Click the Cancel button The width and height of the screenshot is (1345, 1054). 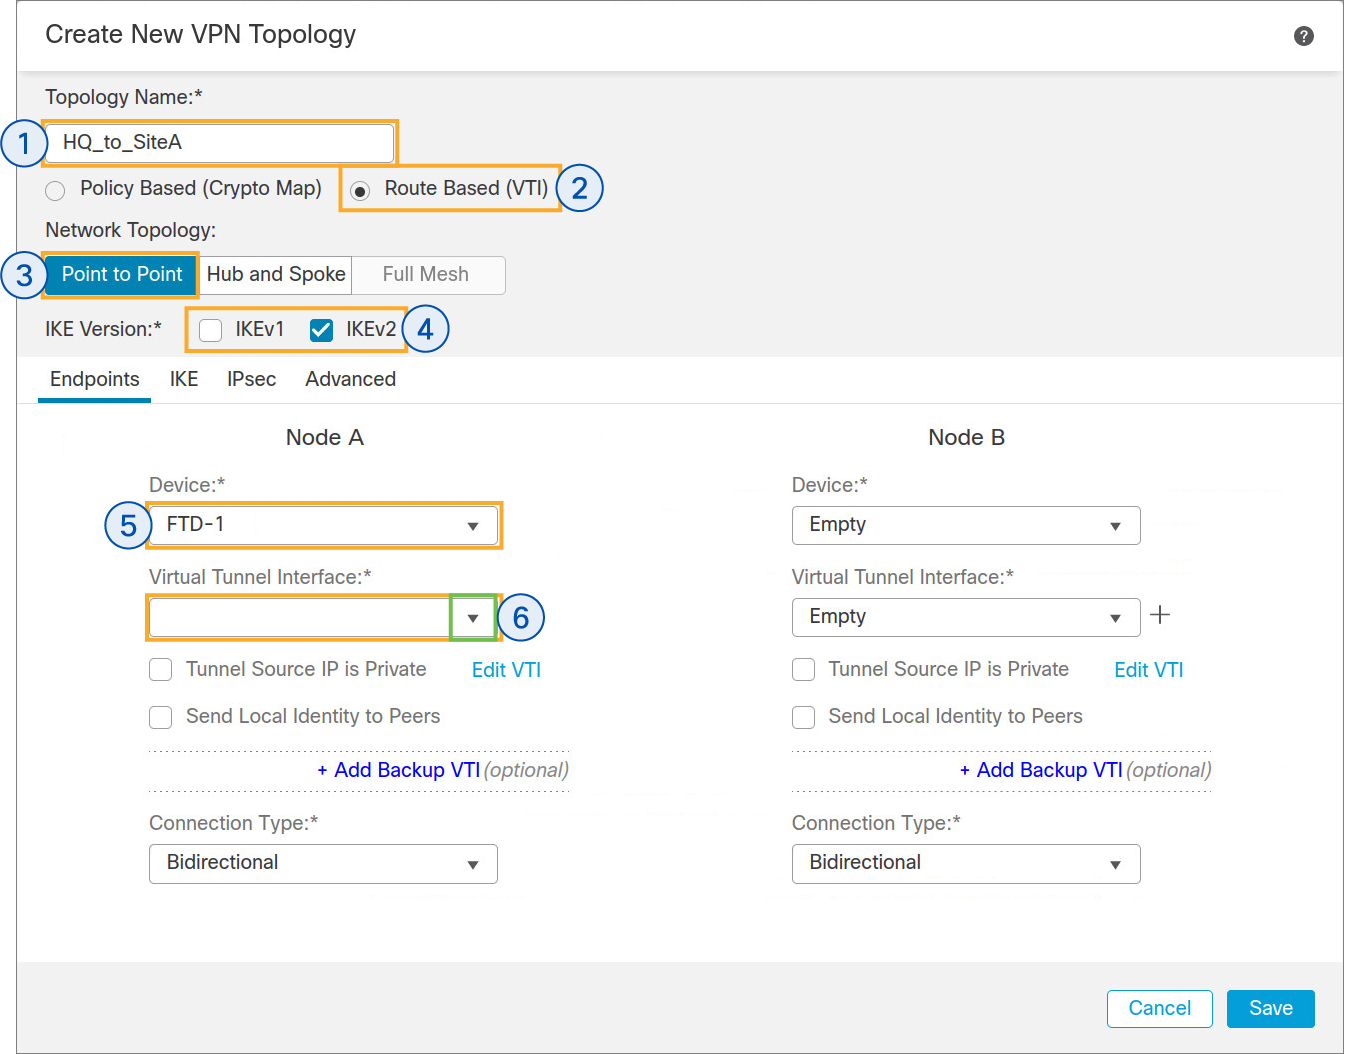pos(1160,1009)
